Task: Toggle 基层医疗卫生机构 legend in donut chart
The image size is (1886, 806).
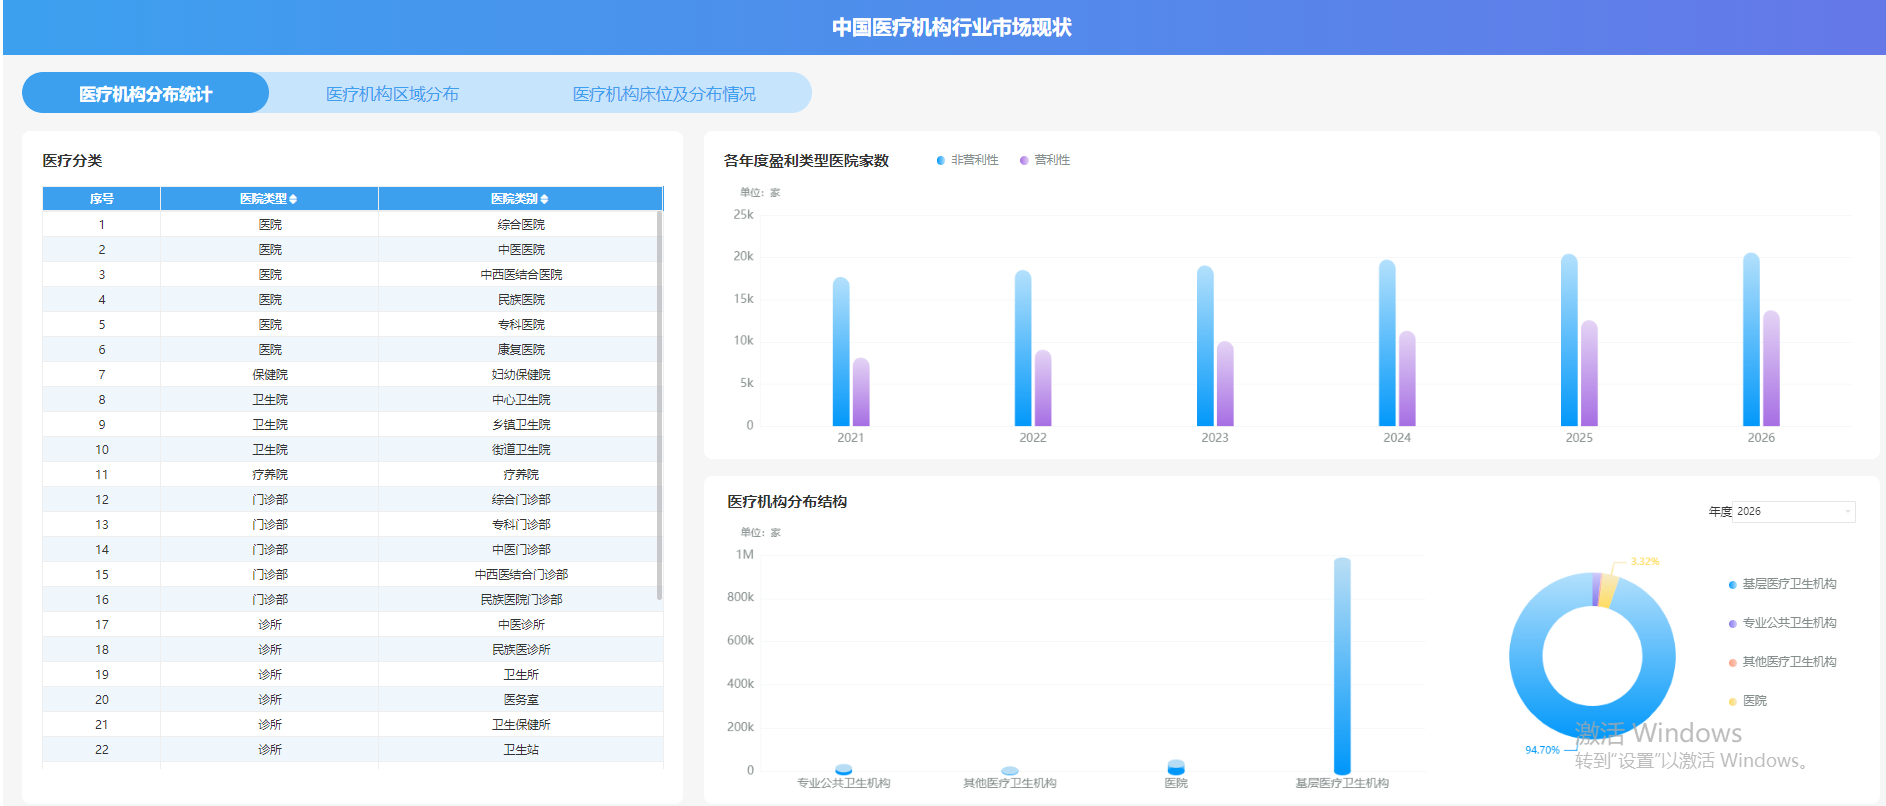Action: (x=1782, y=584)
